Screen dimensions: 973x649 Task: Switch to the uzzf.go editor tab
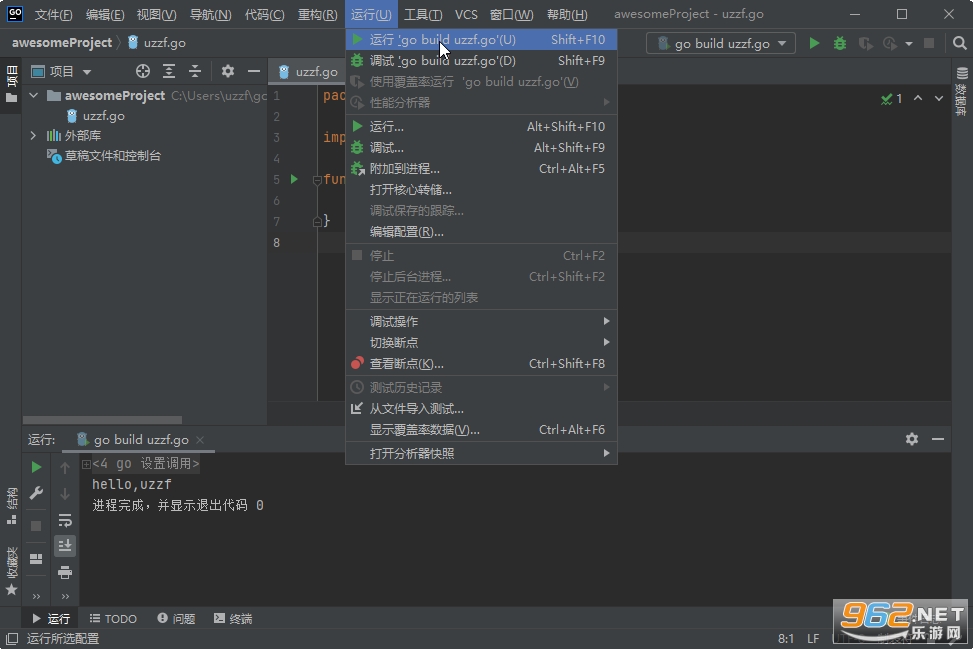[x=308, y=72]
